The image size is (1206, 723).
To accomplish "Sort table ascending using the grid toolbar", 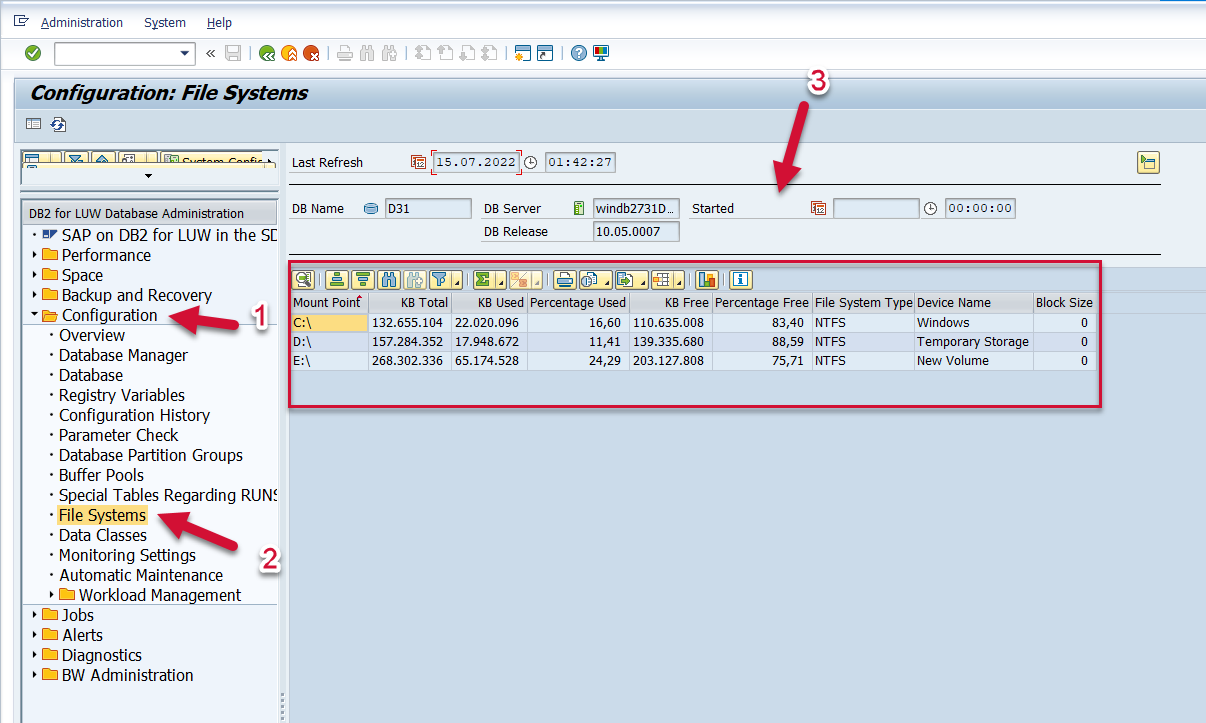I will (337, 280).
